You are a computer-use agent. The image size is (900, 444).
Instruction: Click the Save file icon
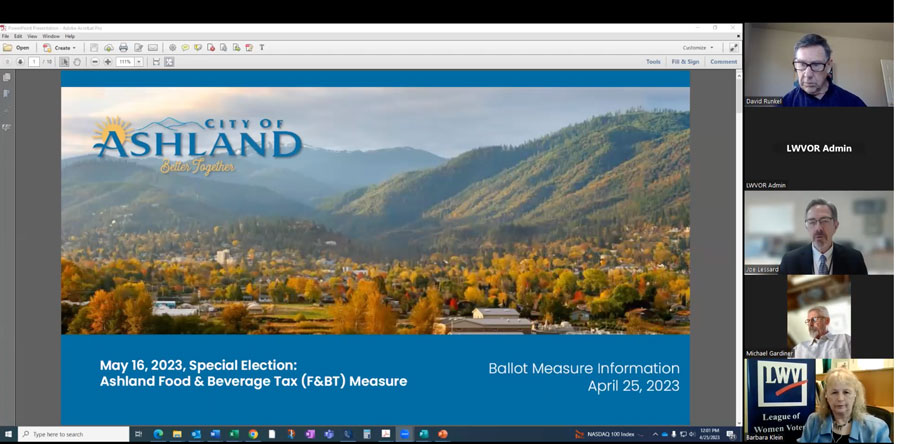point(94,48)
